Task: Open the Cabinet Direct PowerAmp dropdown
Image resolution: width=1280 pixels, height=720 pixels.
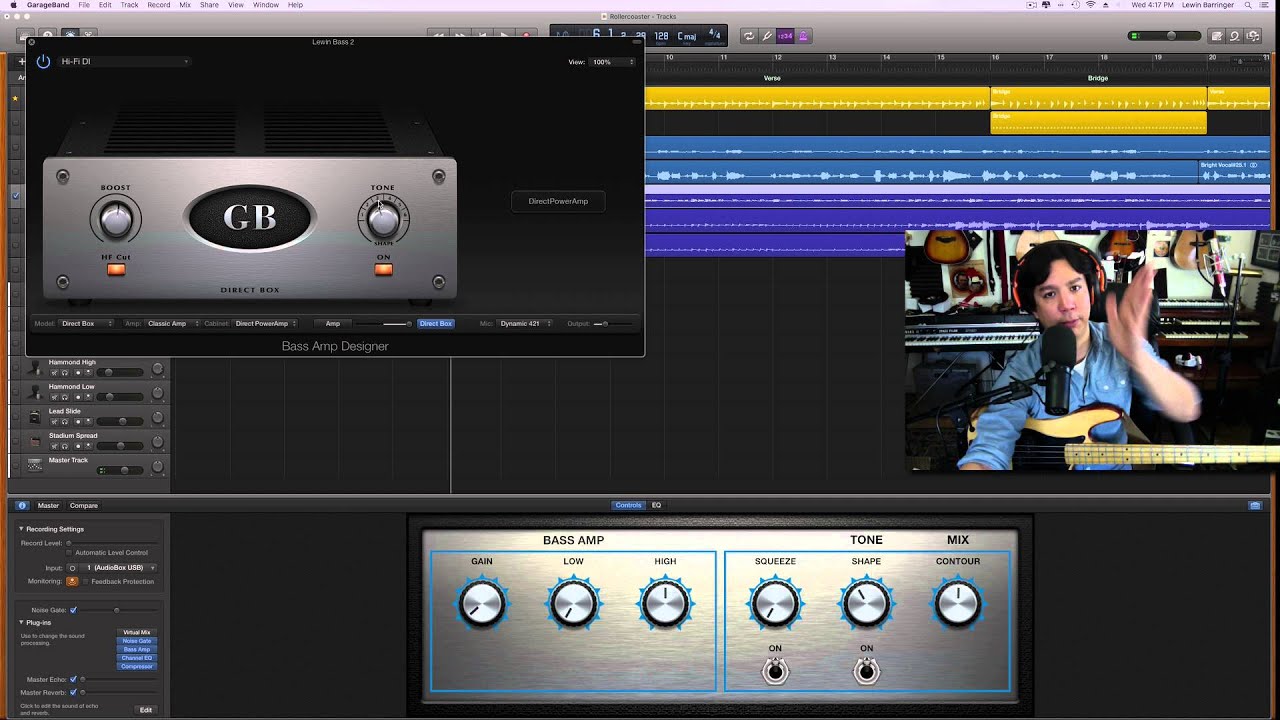Action: click(266, 323)
